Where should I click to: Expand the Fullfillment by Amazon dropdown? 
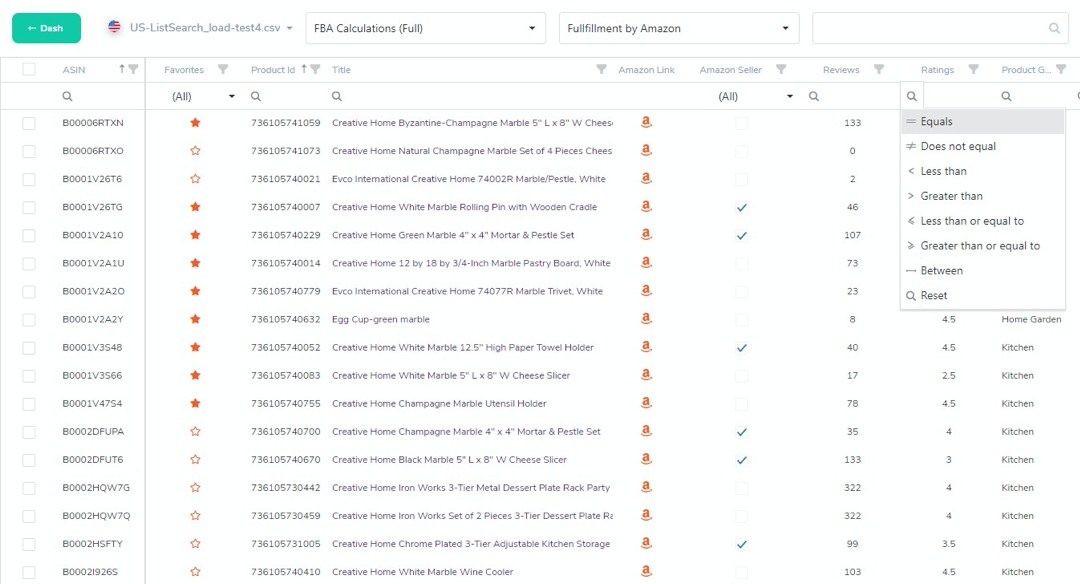coord(678,29)
